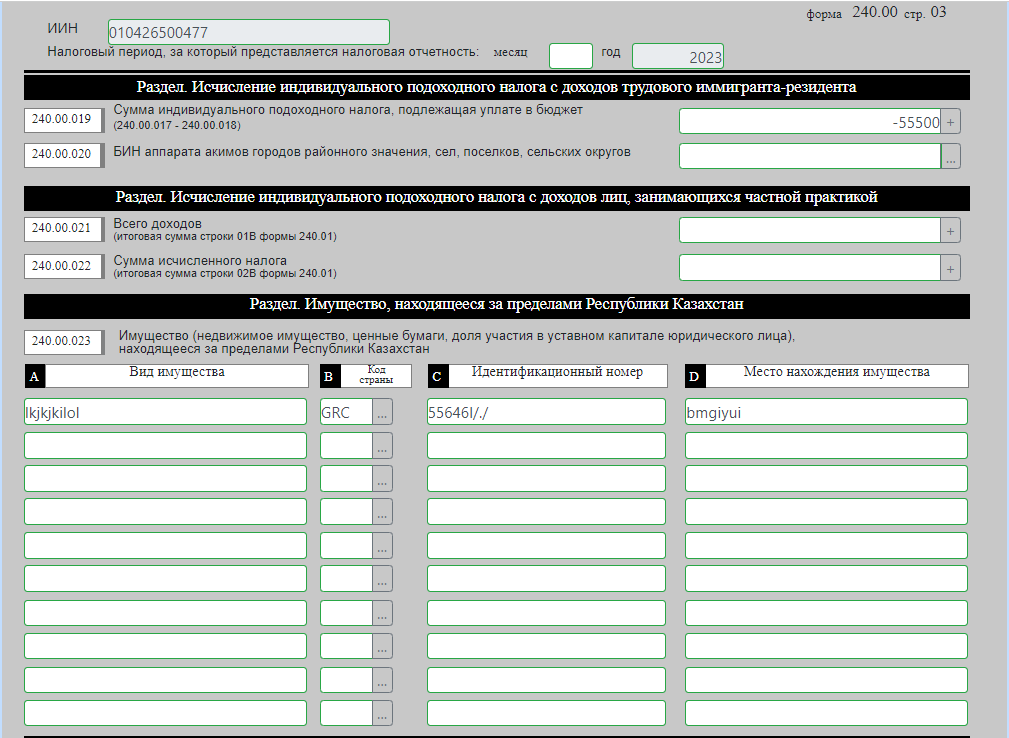The height and width of the screenshot is (738, 1009).
Task: Click third row Идентификационный номер field
Action: point(546,479)
